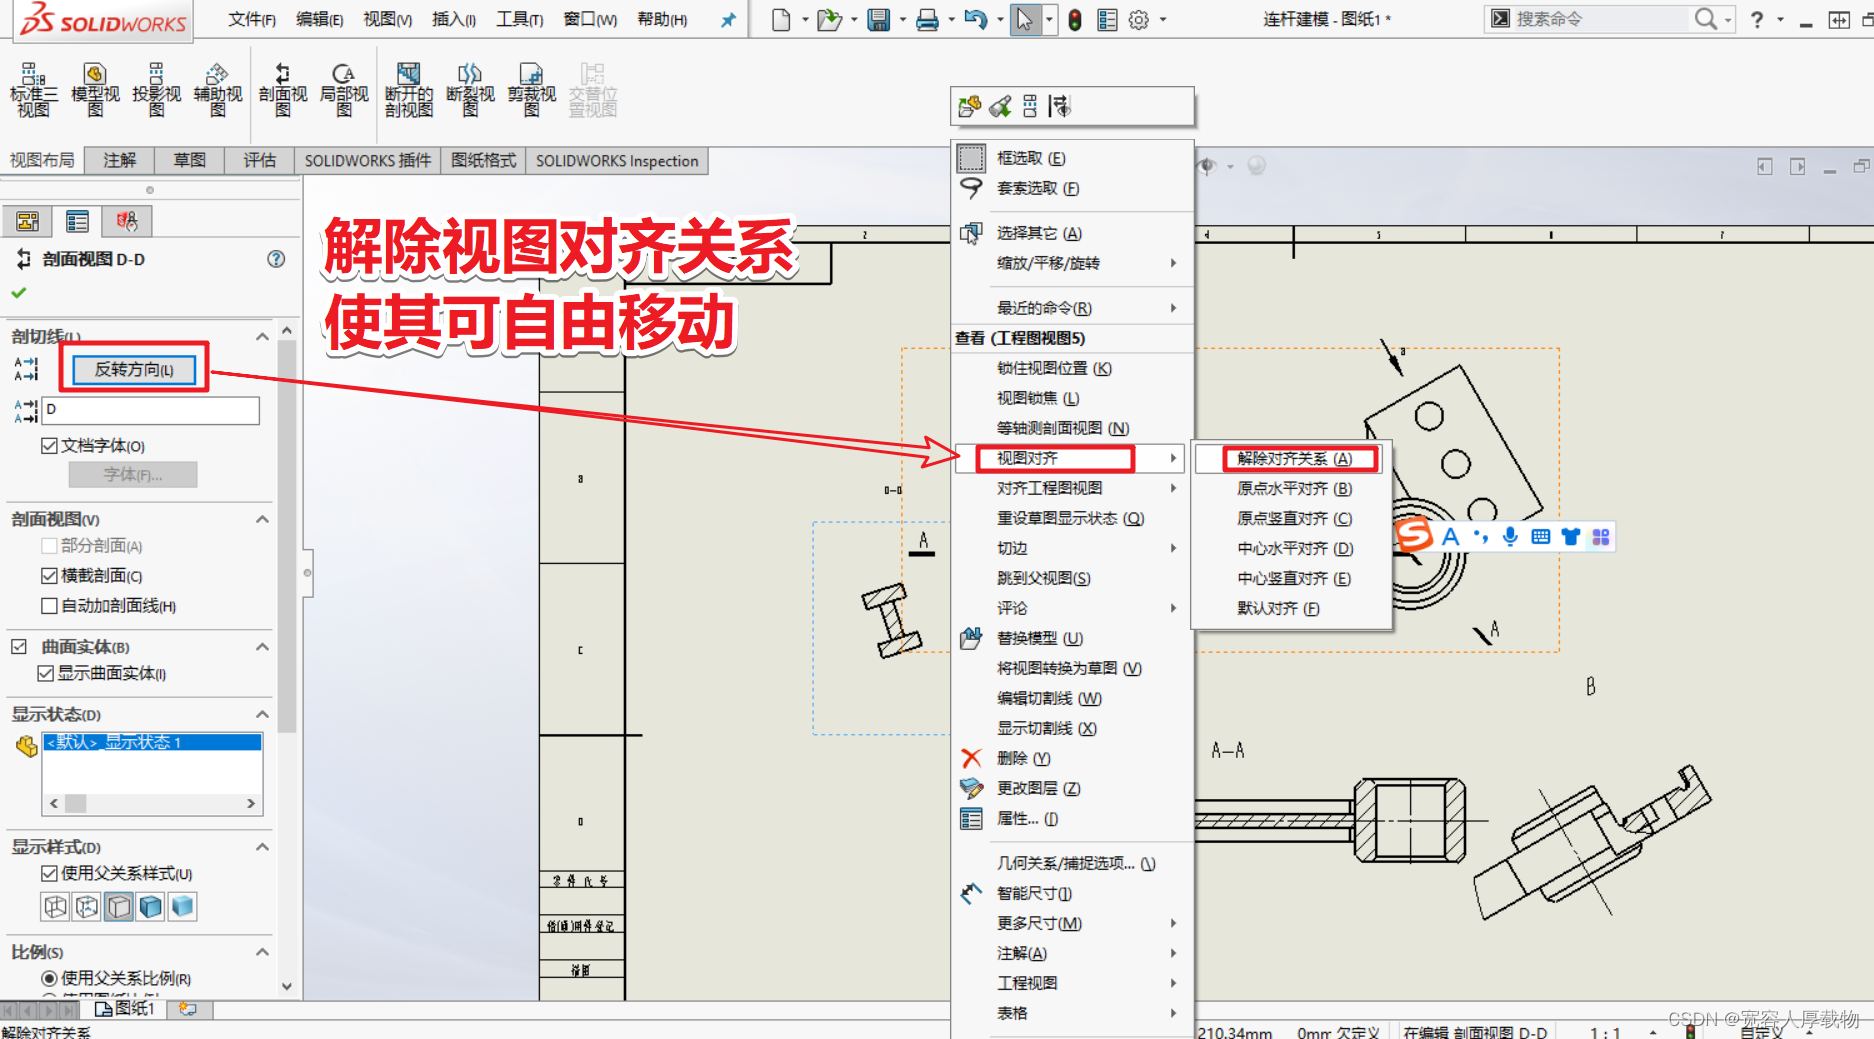Toggle the 曲面实体 section checkbox

pyautogui.click(x=19, y=647)
